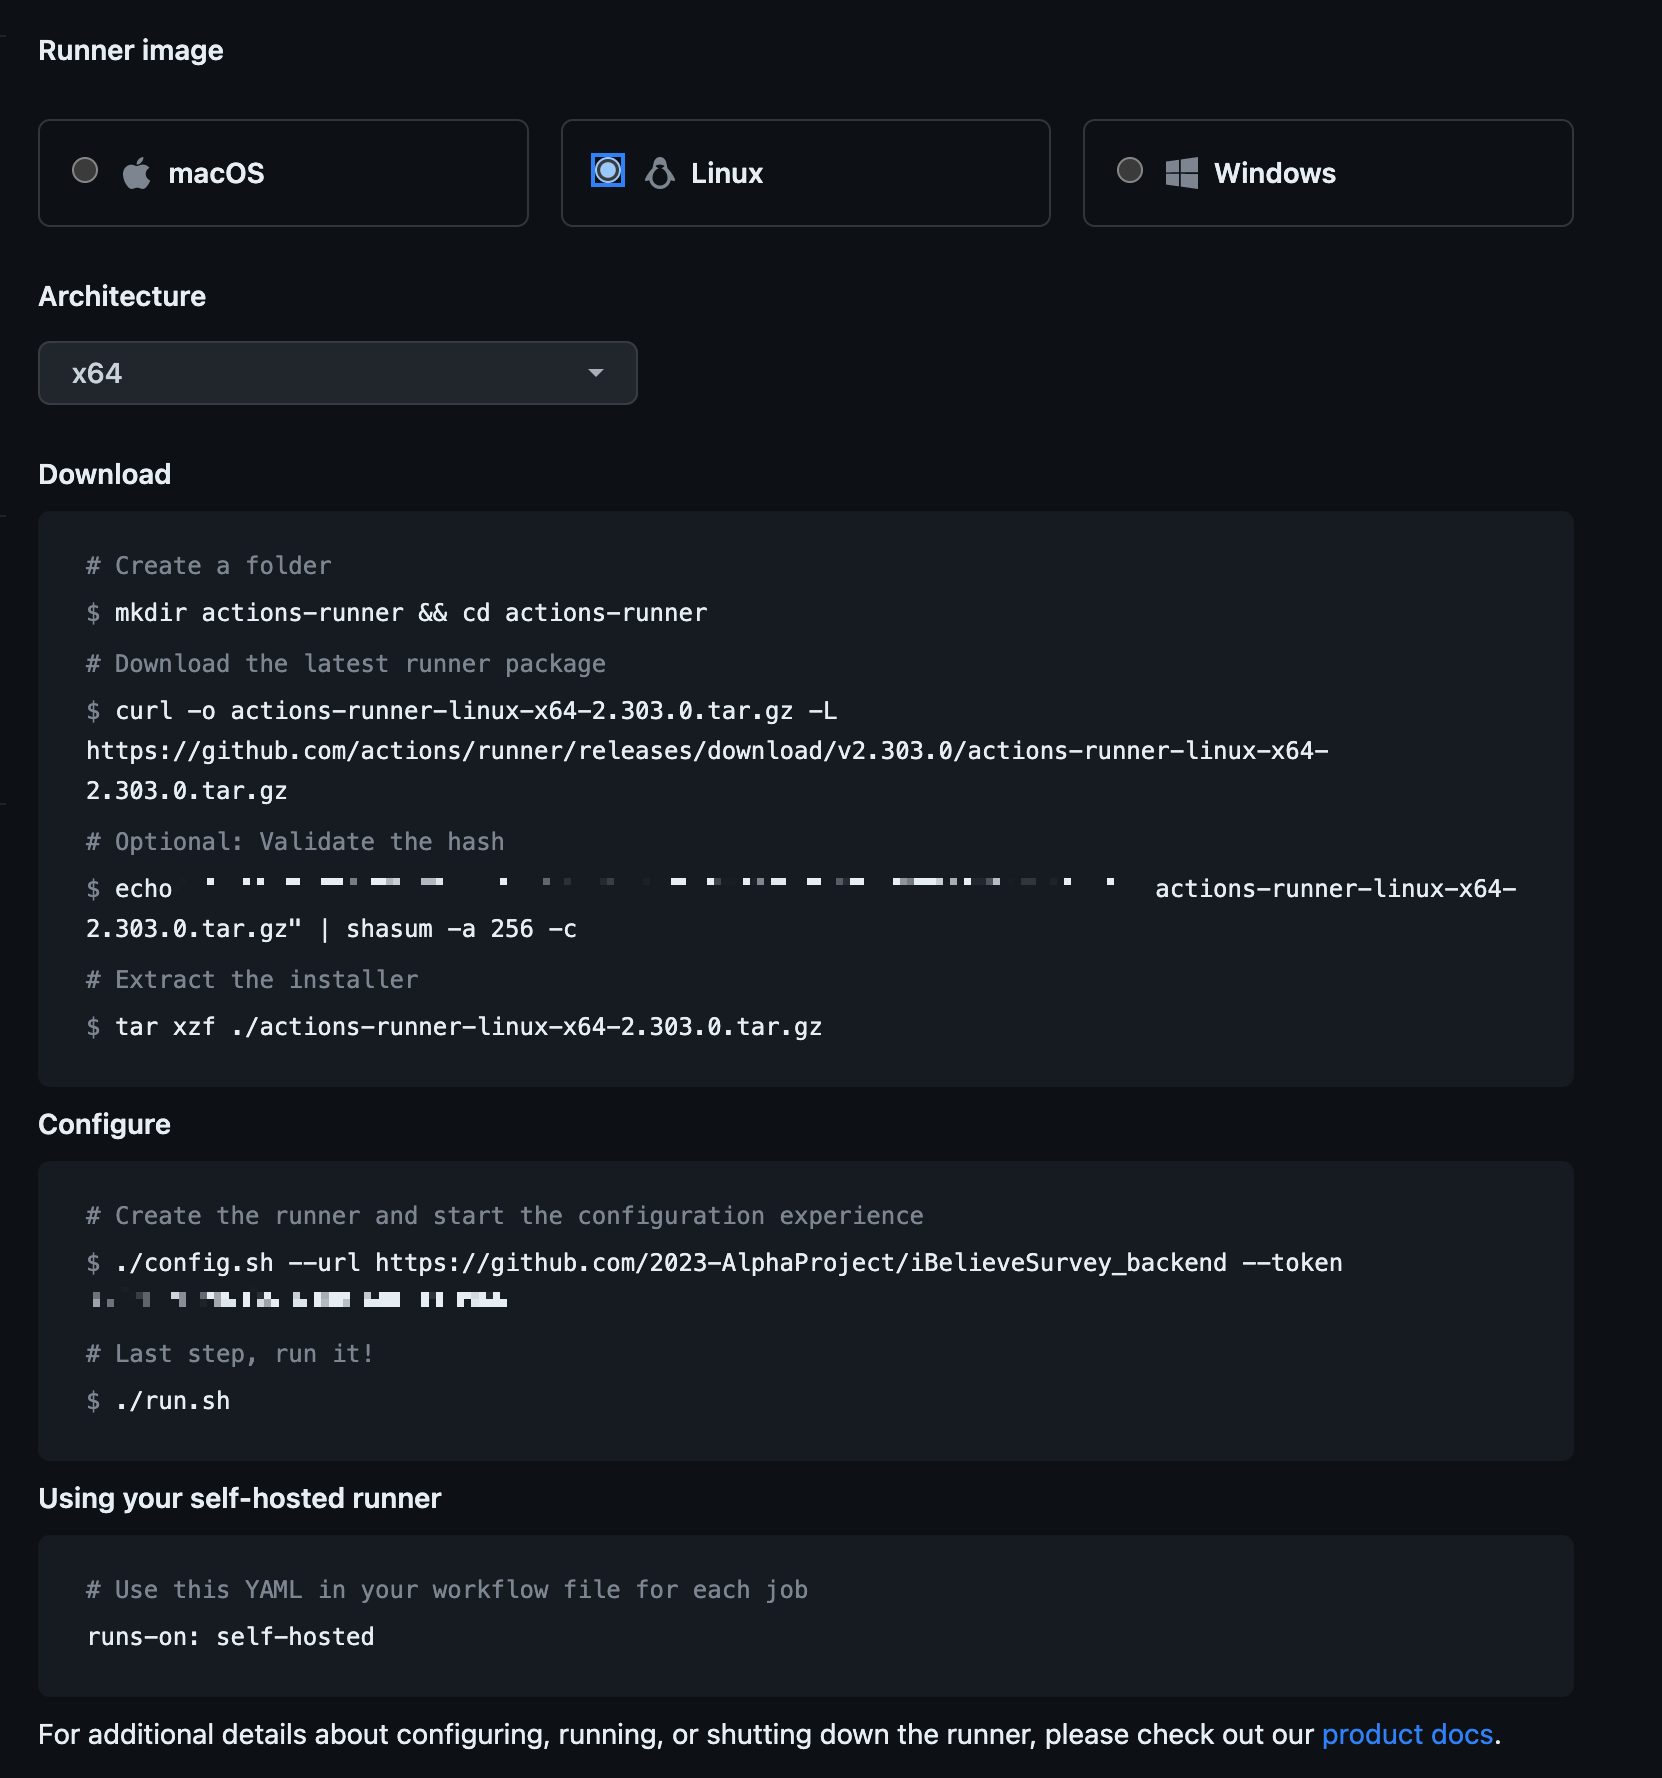Select the macOS radio button
Screen dimensions: 1662x1778
pyautogui.click(x=85, y=171)
